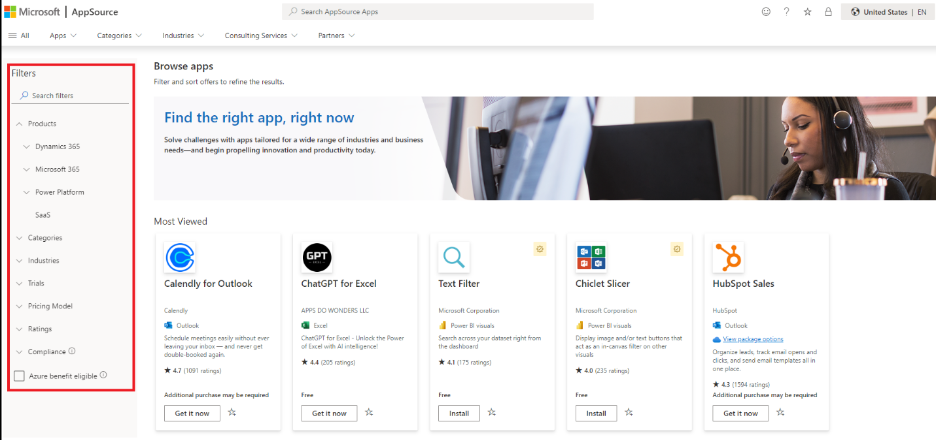The height and width of the screenshot is (440, 936).
Task: Favorite Chiclet Slicer with star
Action: 629,413
